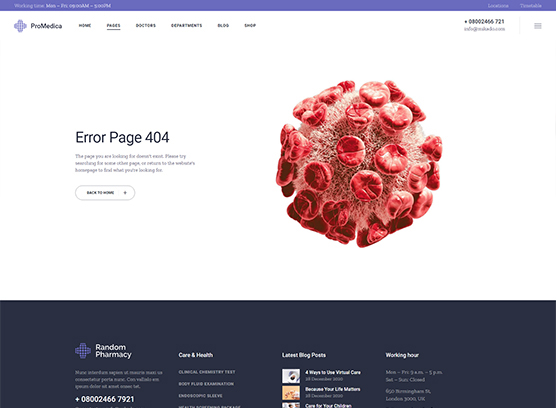Open the Timetable link in top bar
The image size is (556, 408).
530,6
